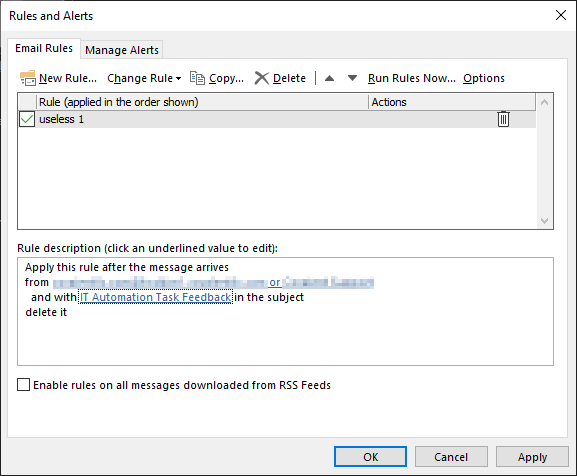Click the Actions column header
577x476 pixels.
click(x=452, y=102)
